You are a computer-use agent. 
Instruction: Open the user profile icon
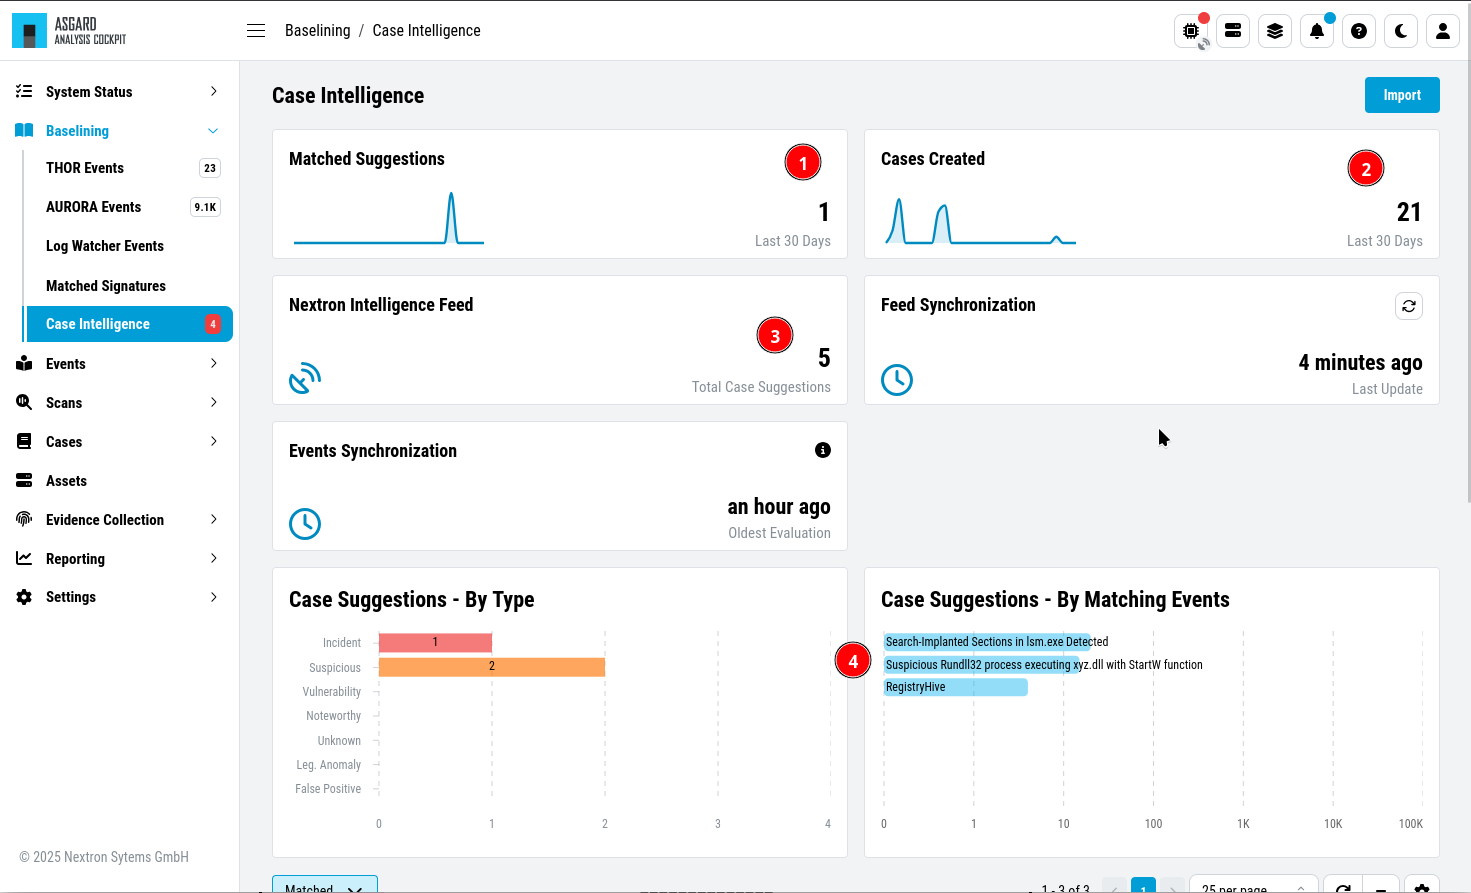[x=1443, y=31]
